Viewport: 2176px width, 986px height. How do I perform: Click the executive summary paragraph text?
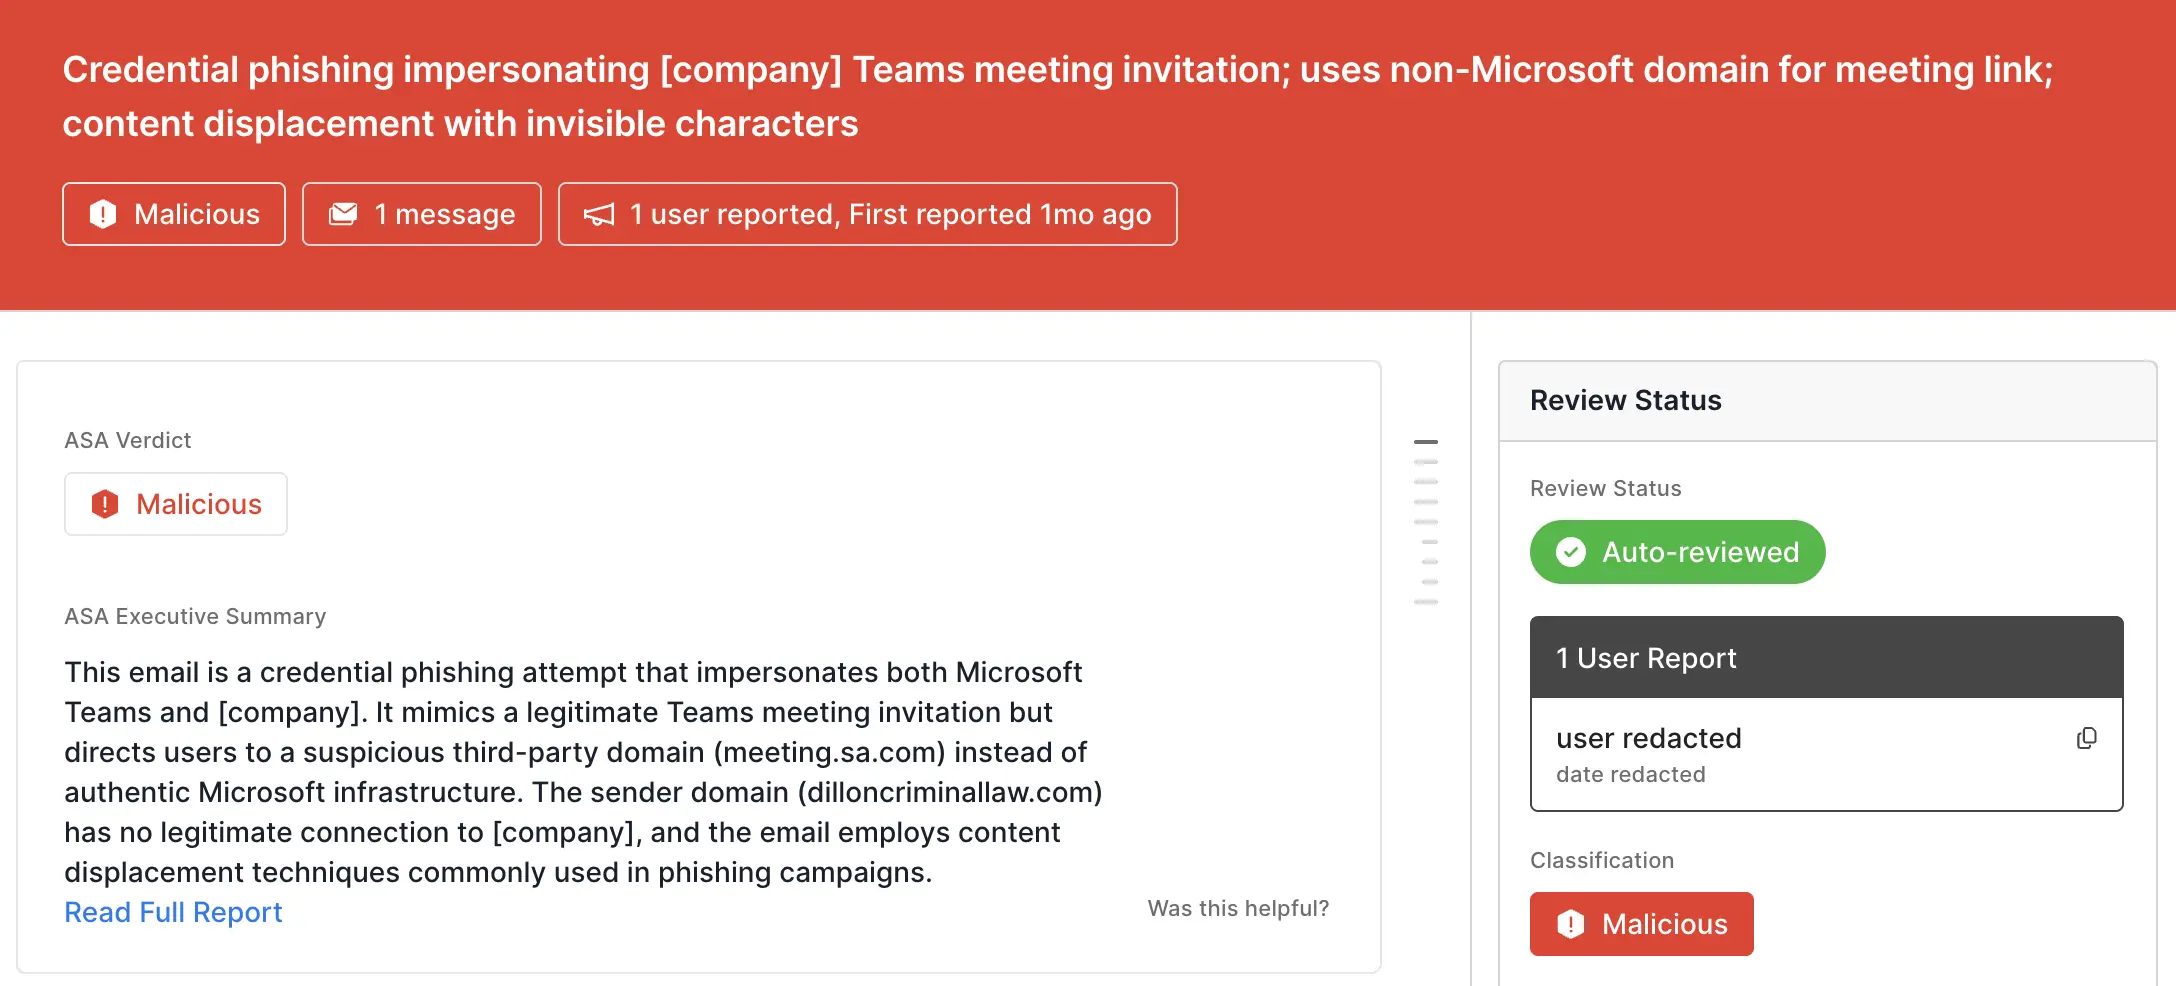(582, 772)
